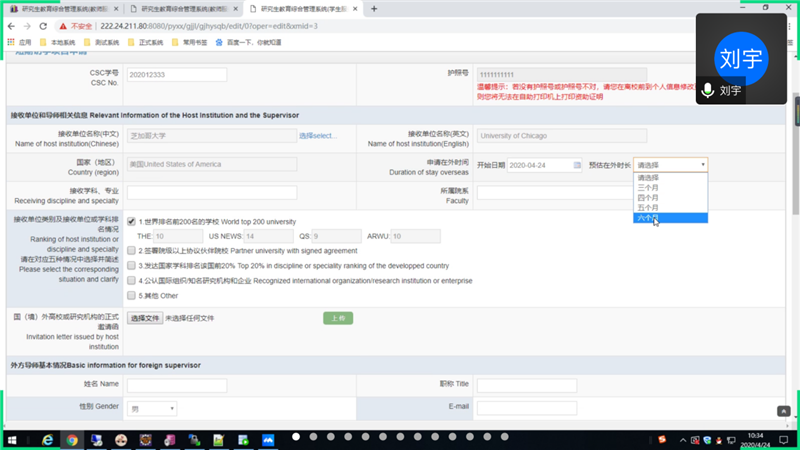Click the THE ranking field
Viewport: 800px width, 450px height.
click(x=178, y=236)
